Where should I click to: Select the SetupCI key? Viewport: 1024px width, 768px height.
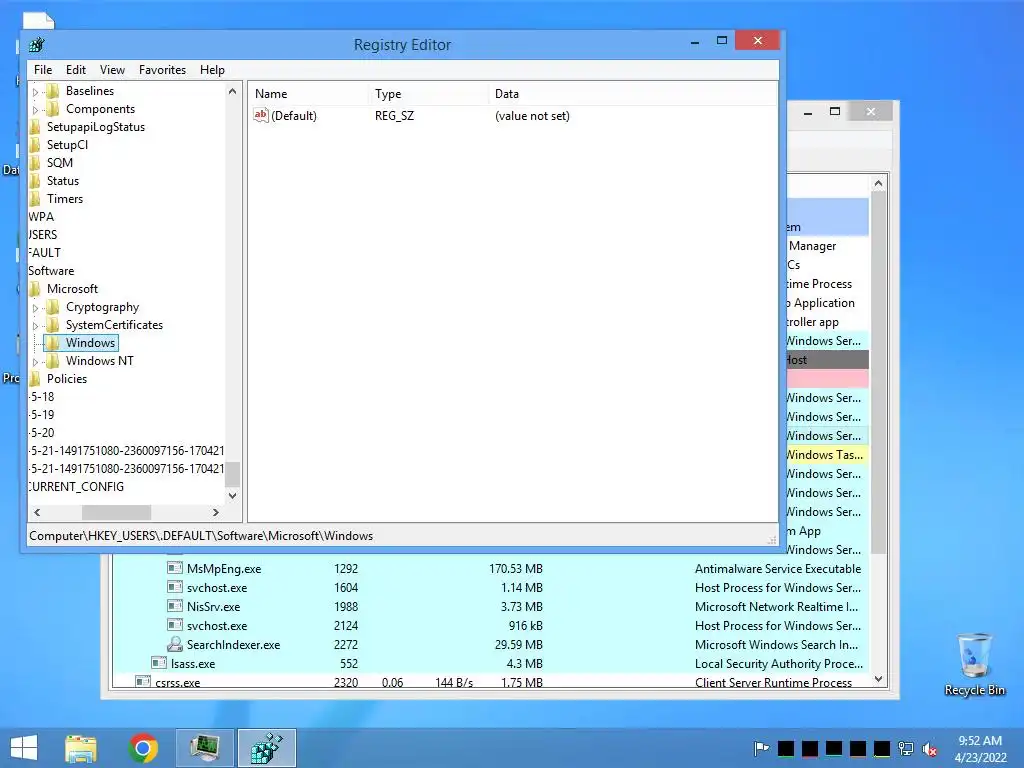pyautogui.click(x=67, y=145)
